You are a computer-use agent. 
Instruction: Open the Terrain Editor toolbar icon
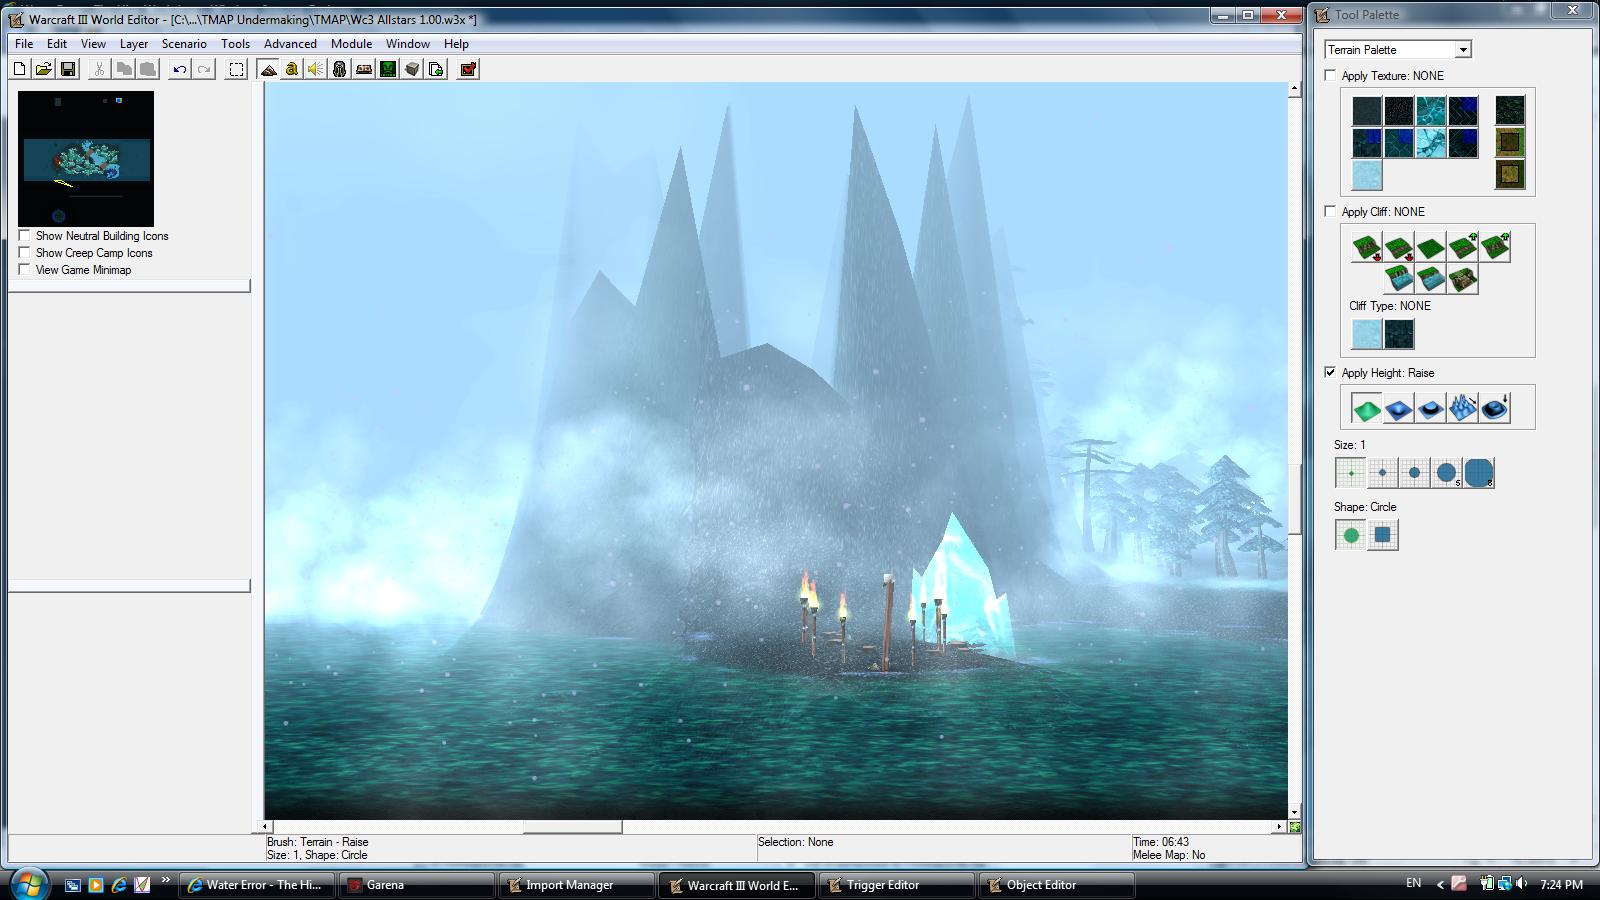[268, 69]
